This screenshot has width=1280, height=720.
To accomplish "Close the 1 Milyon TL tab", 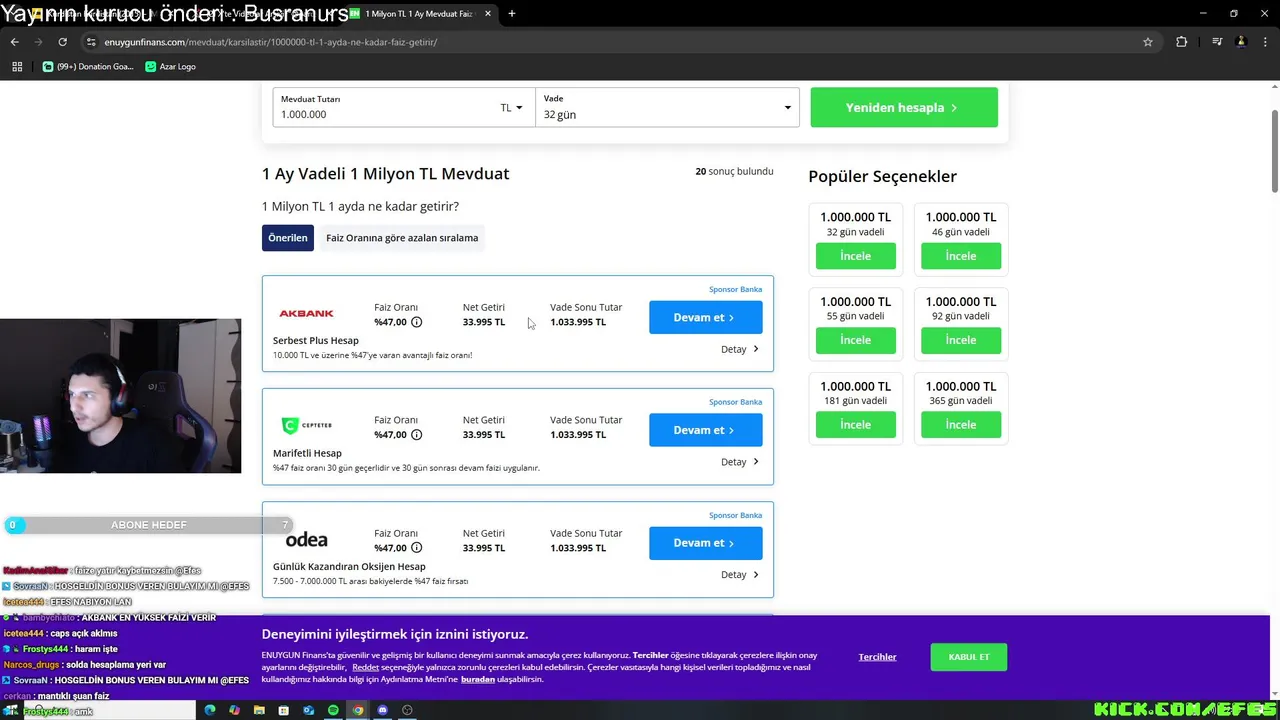I will 488,14.
